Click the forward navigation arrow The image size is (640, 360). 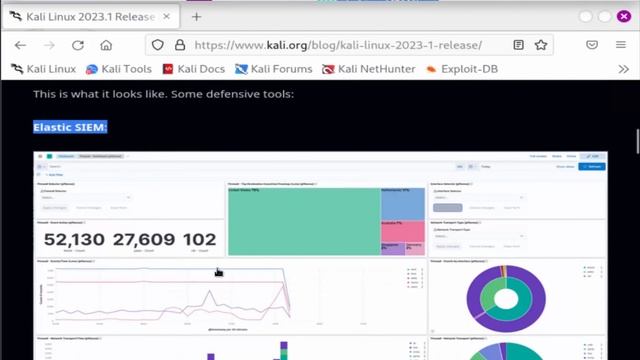[49, 45]
